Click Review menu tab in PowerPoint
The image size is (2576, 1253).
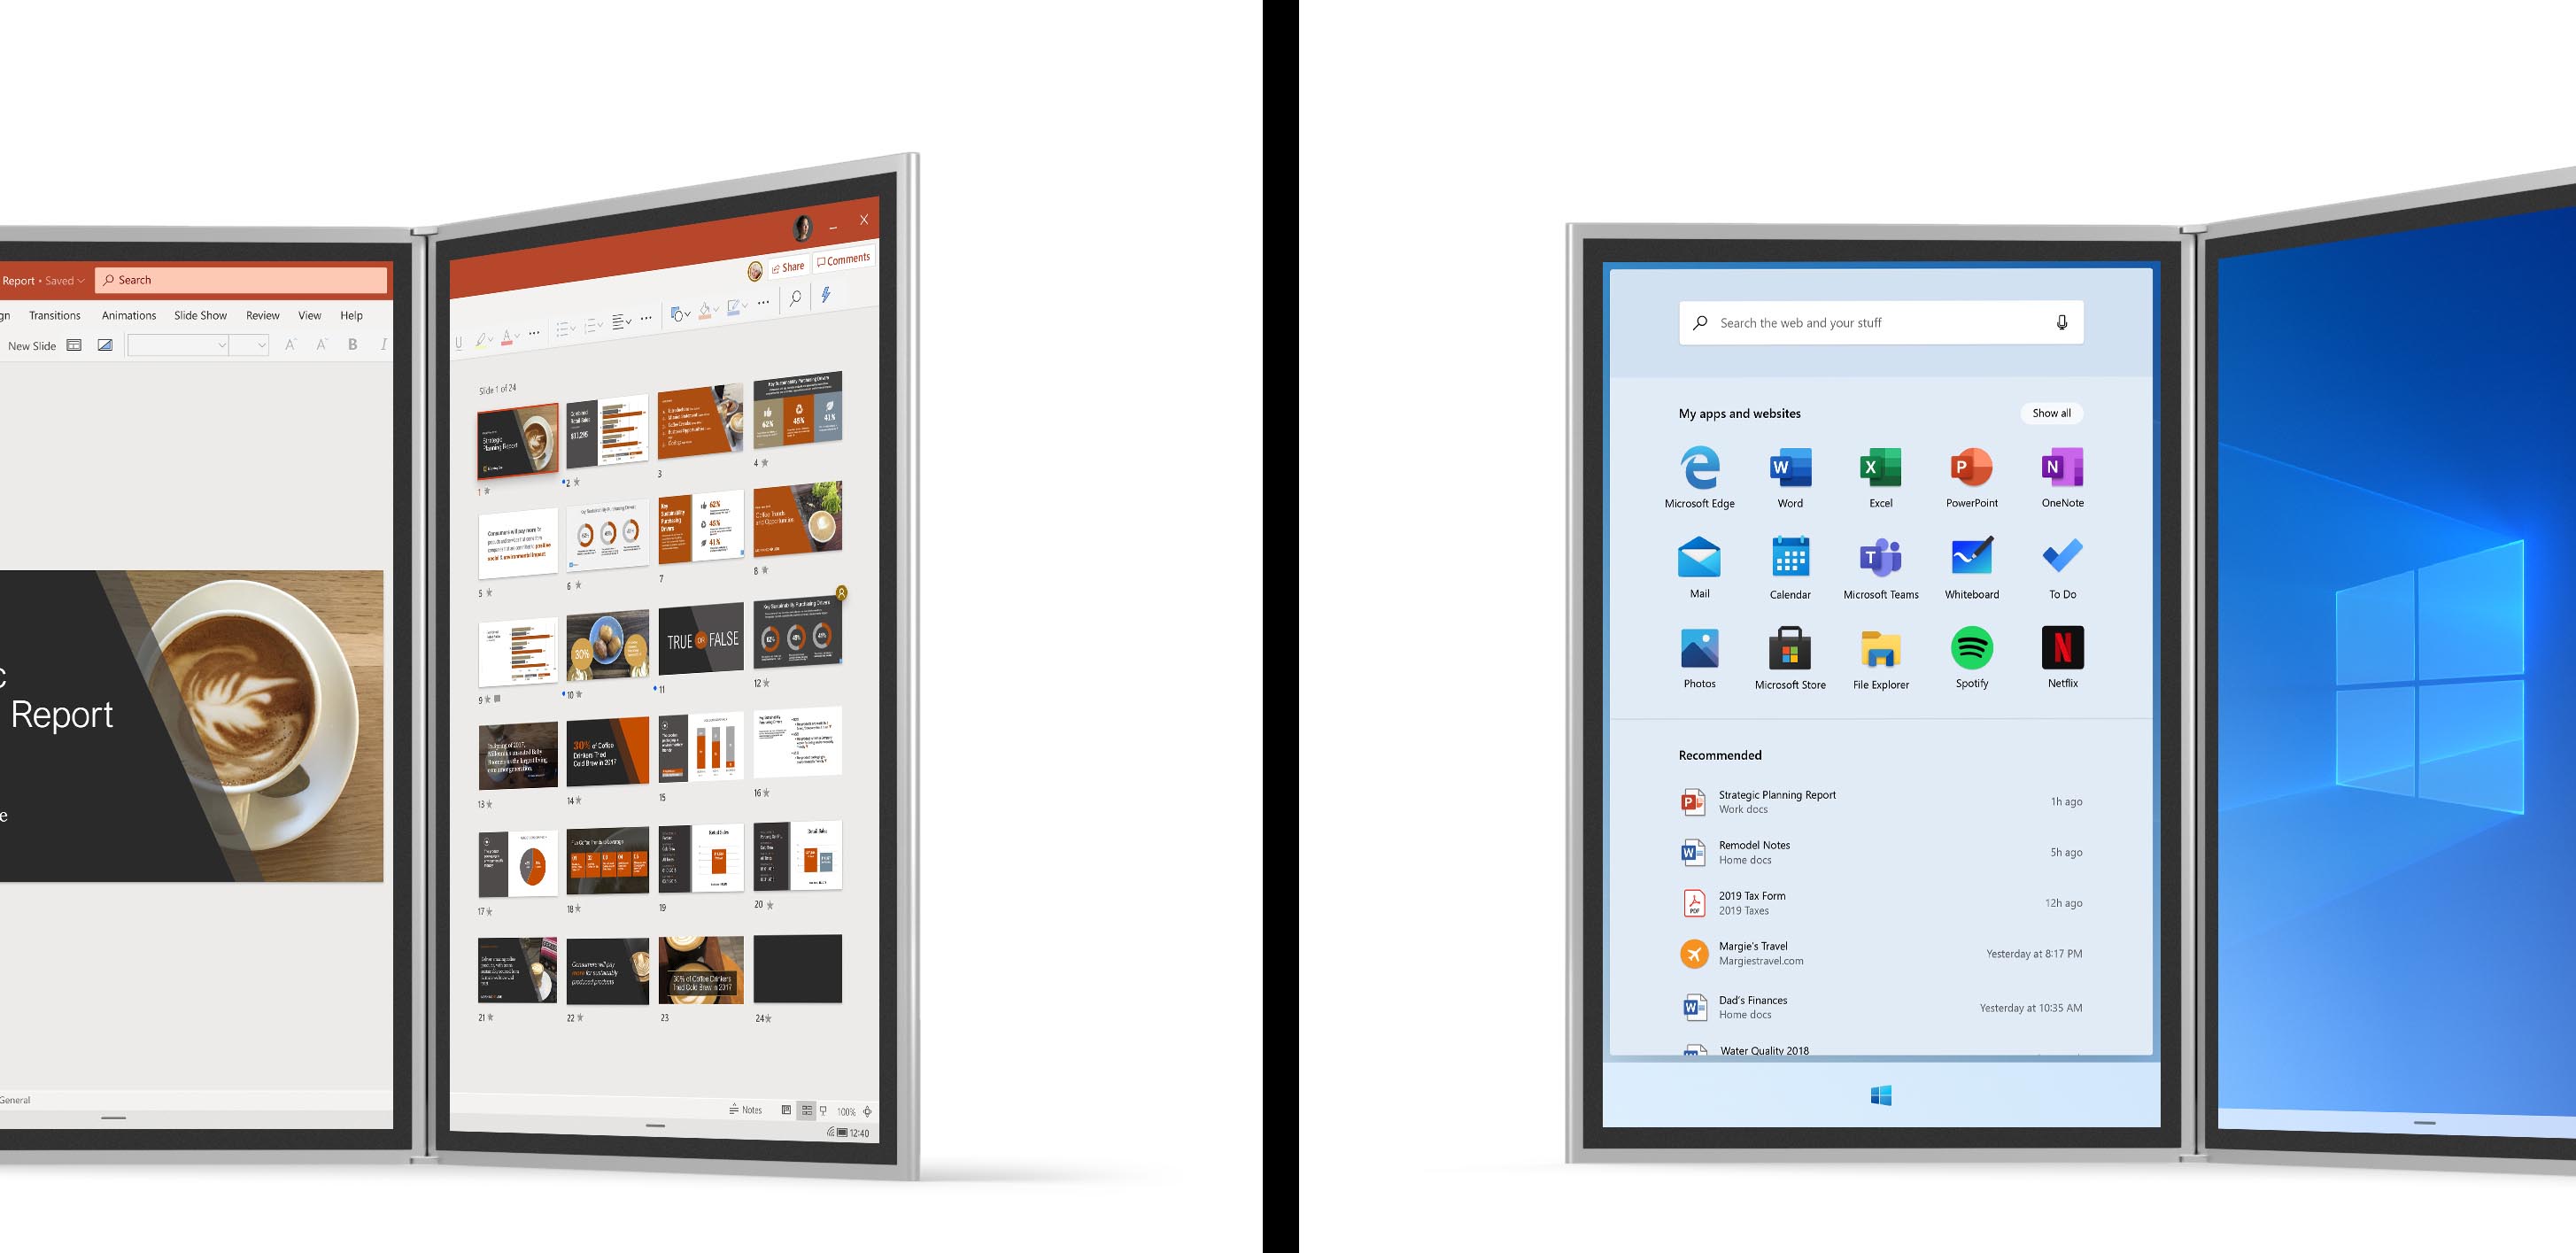click(251, 315)
